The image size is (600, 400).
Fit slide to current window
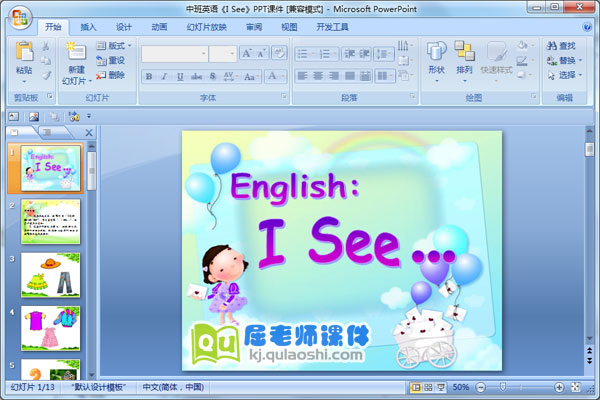click(x=576, y=387)
